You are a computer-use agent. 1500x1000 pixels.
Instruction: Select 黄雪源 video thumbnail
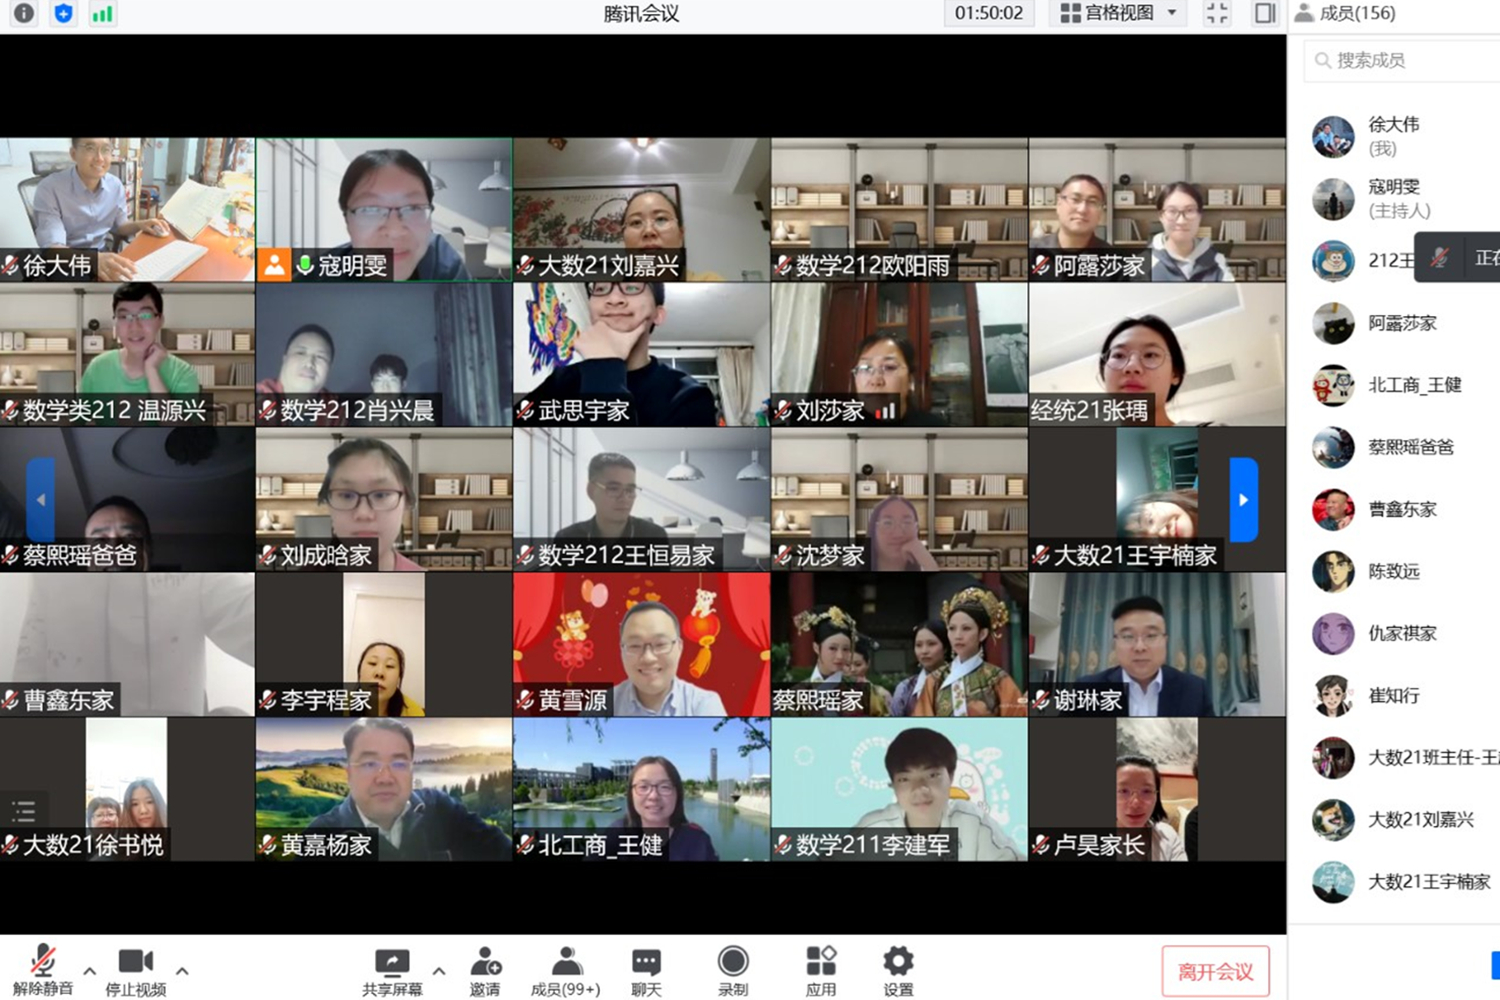coord(641,644)
